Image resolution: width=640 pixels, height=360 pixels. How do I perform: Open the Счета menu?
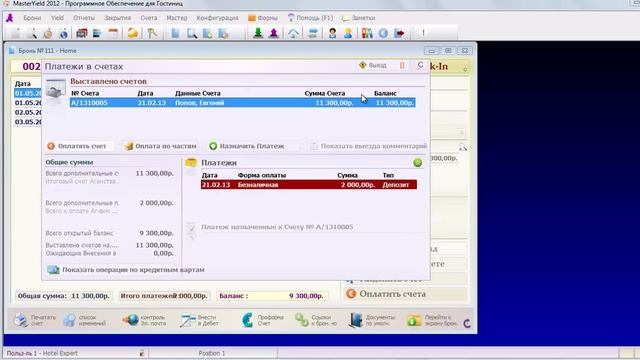(149, 18)
